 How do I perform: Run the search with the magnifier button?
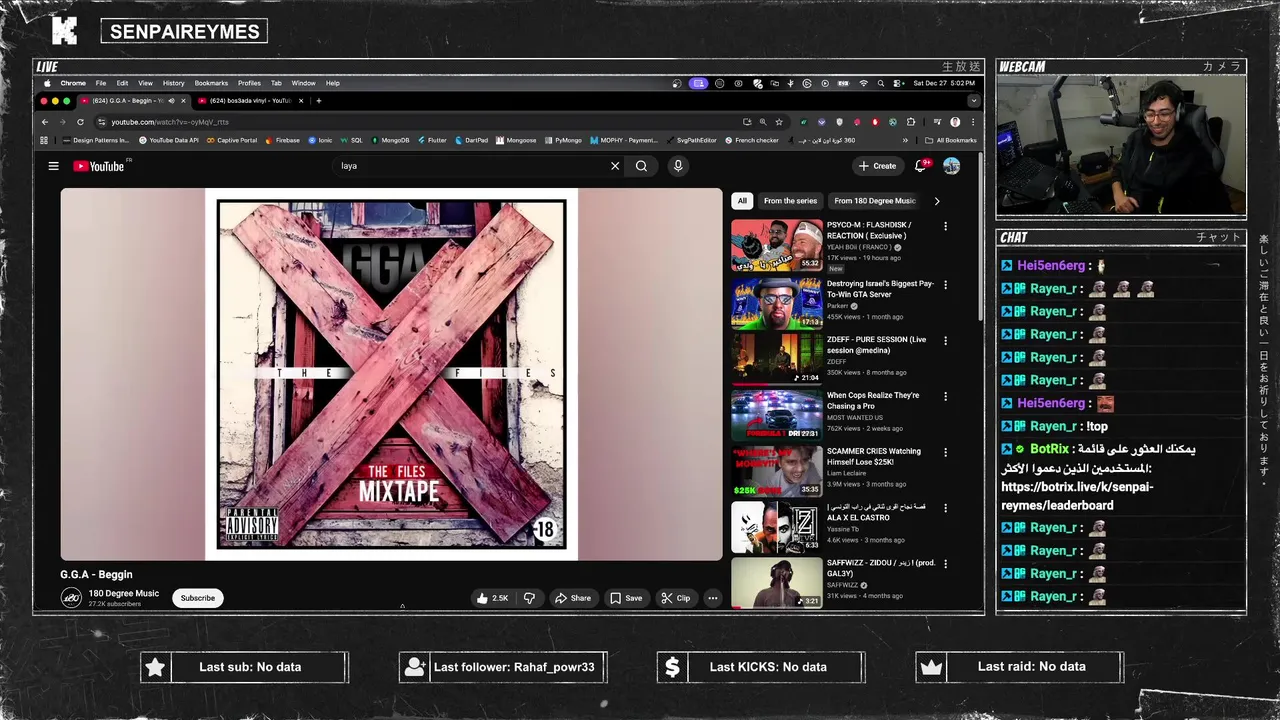click(641, 166)
